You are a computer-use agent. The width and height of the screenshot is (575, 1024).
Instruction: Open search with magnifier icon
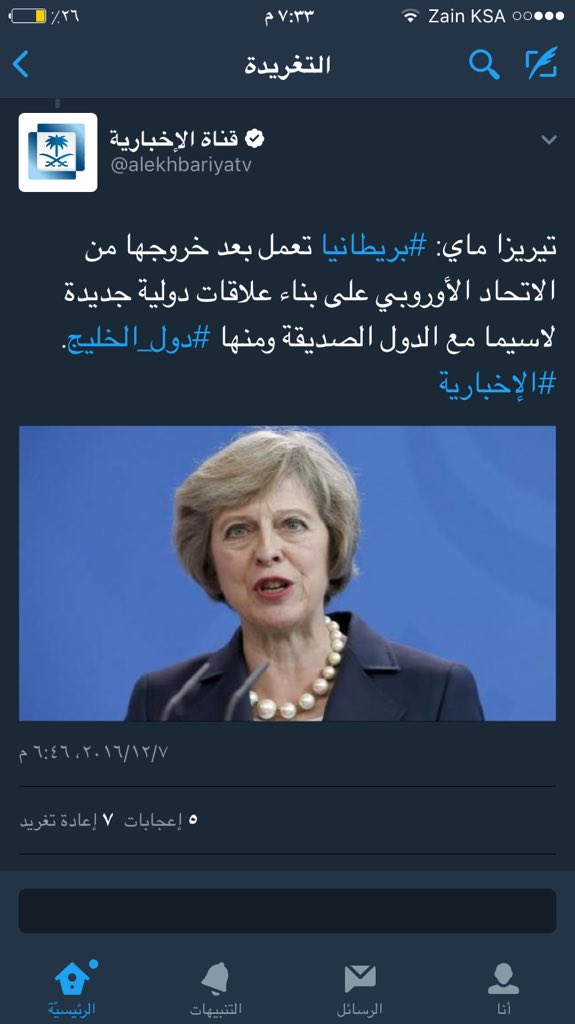pos(484,64)
